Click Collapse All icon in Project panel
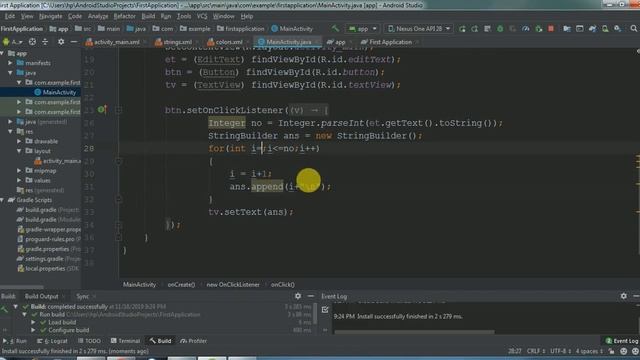Image resolution: width=640 pixels, height=360 pixels. [x=45, y=42]
